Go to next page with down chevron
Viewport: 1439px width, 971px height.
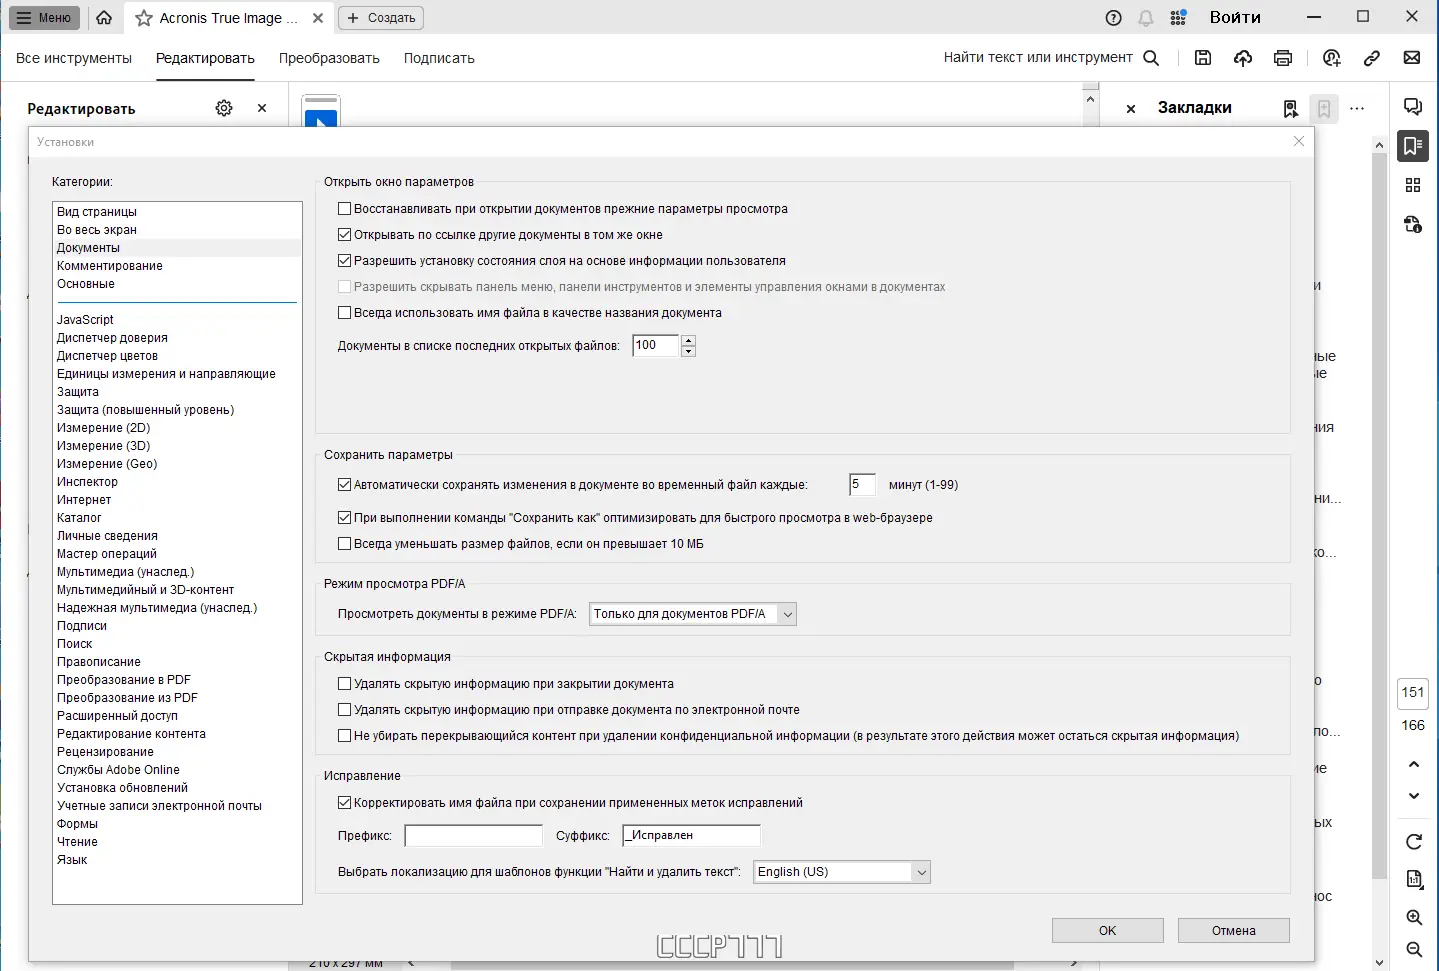(x=1414, y=797)
